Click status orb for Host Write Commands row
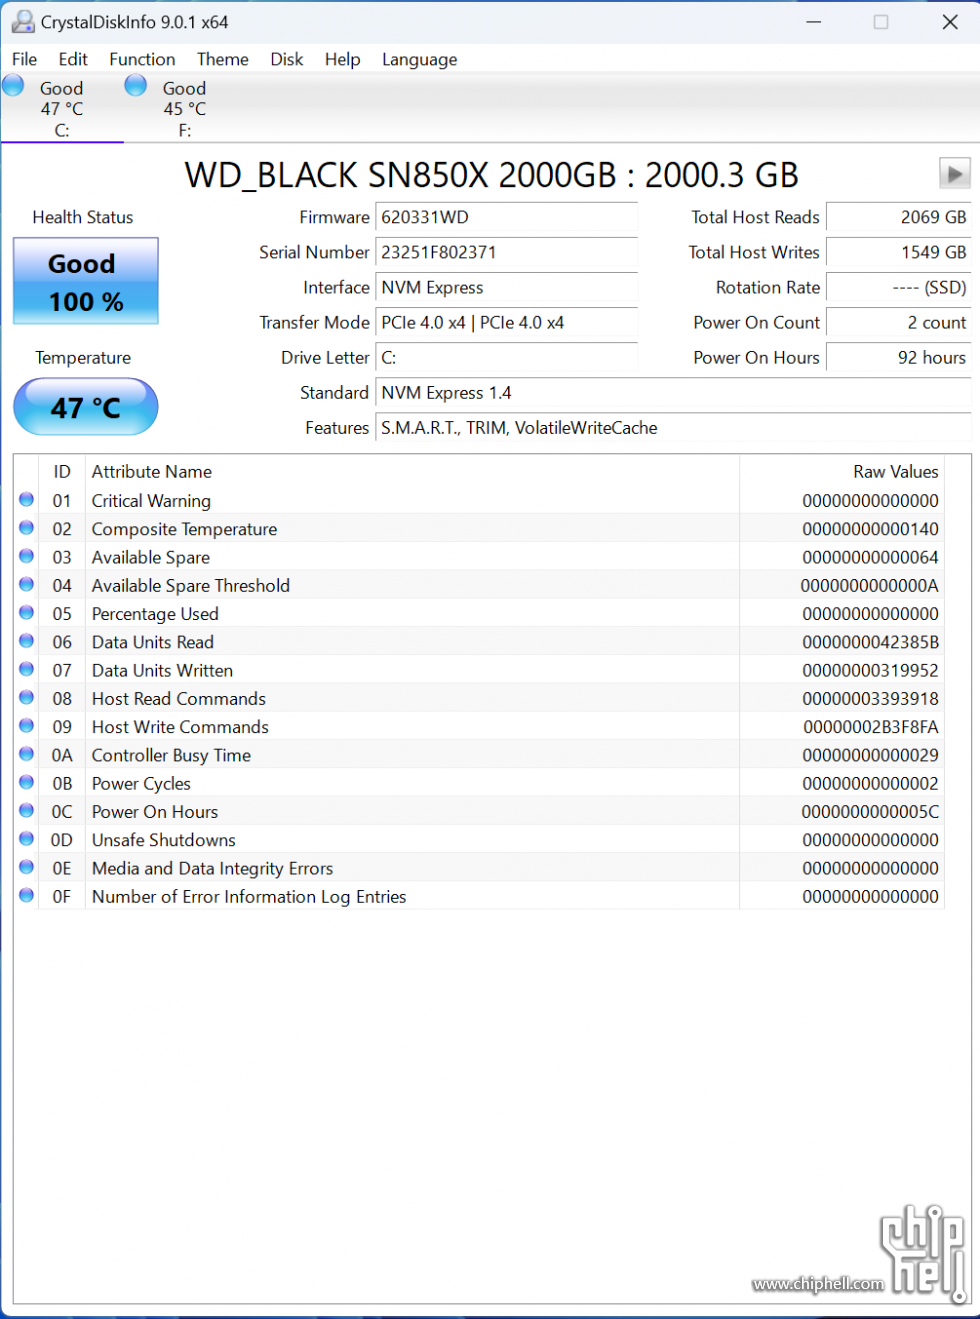The image size is (980, 1319). click(x=27, y=726)
